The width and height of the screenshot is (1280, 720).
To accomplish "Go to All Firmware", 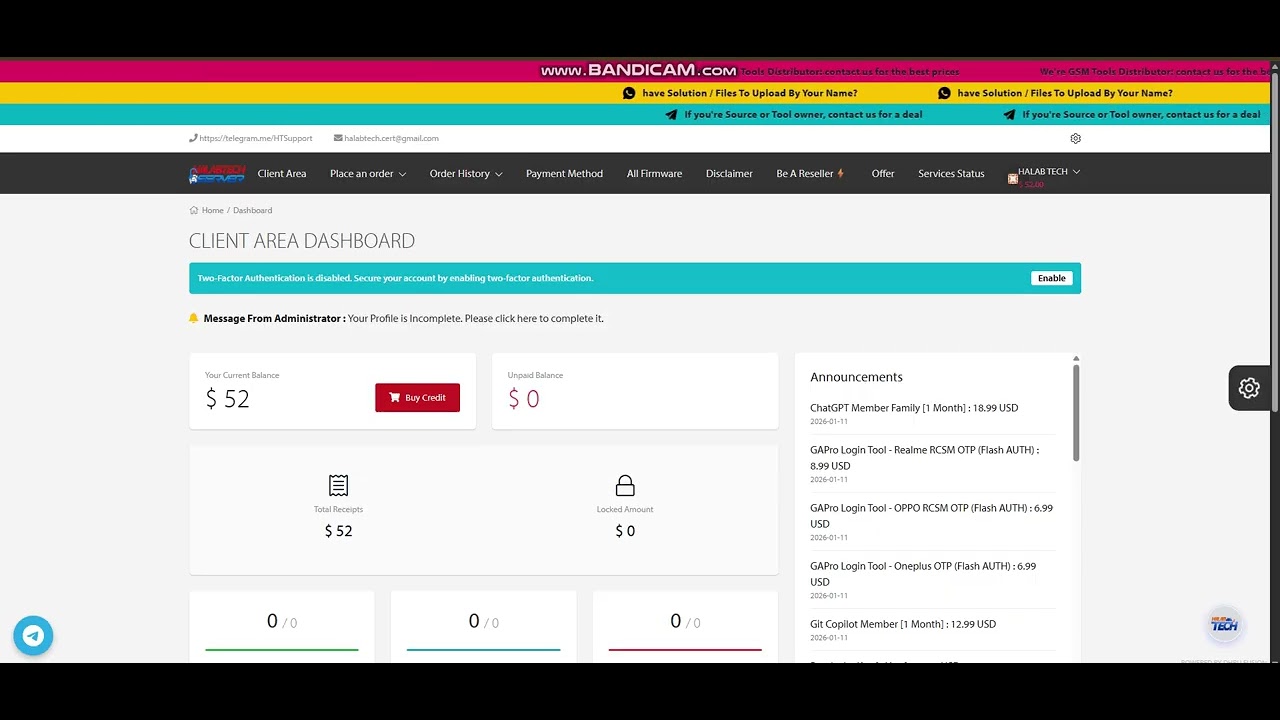I will pyautogui.click(x=654, y=174).
